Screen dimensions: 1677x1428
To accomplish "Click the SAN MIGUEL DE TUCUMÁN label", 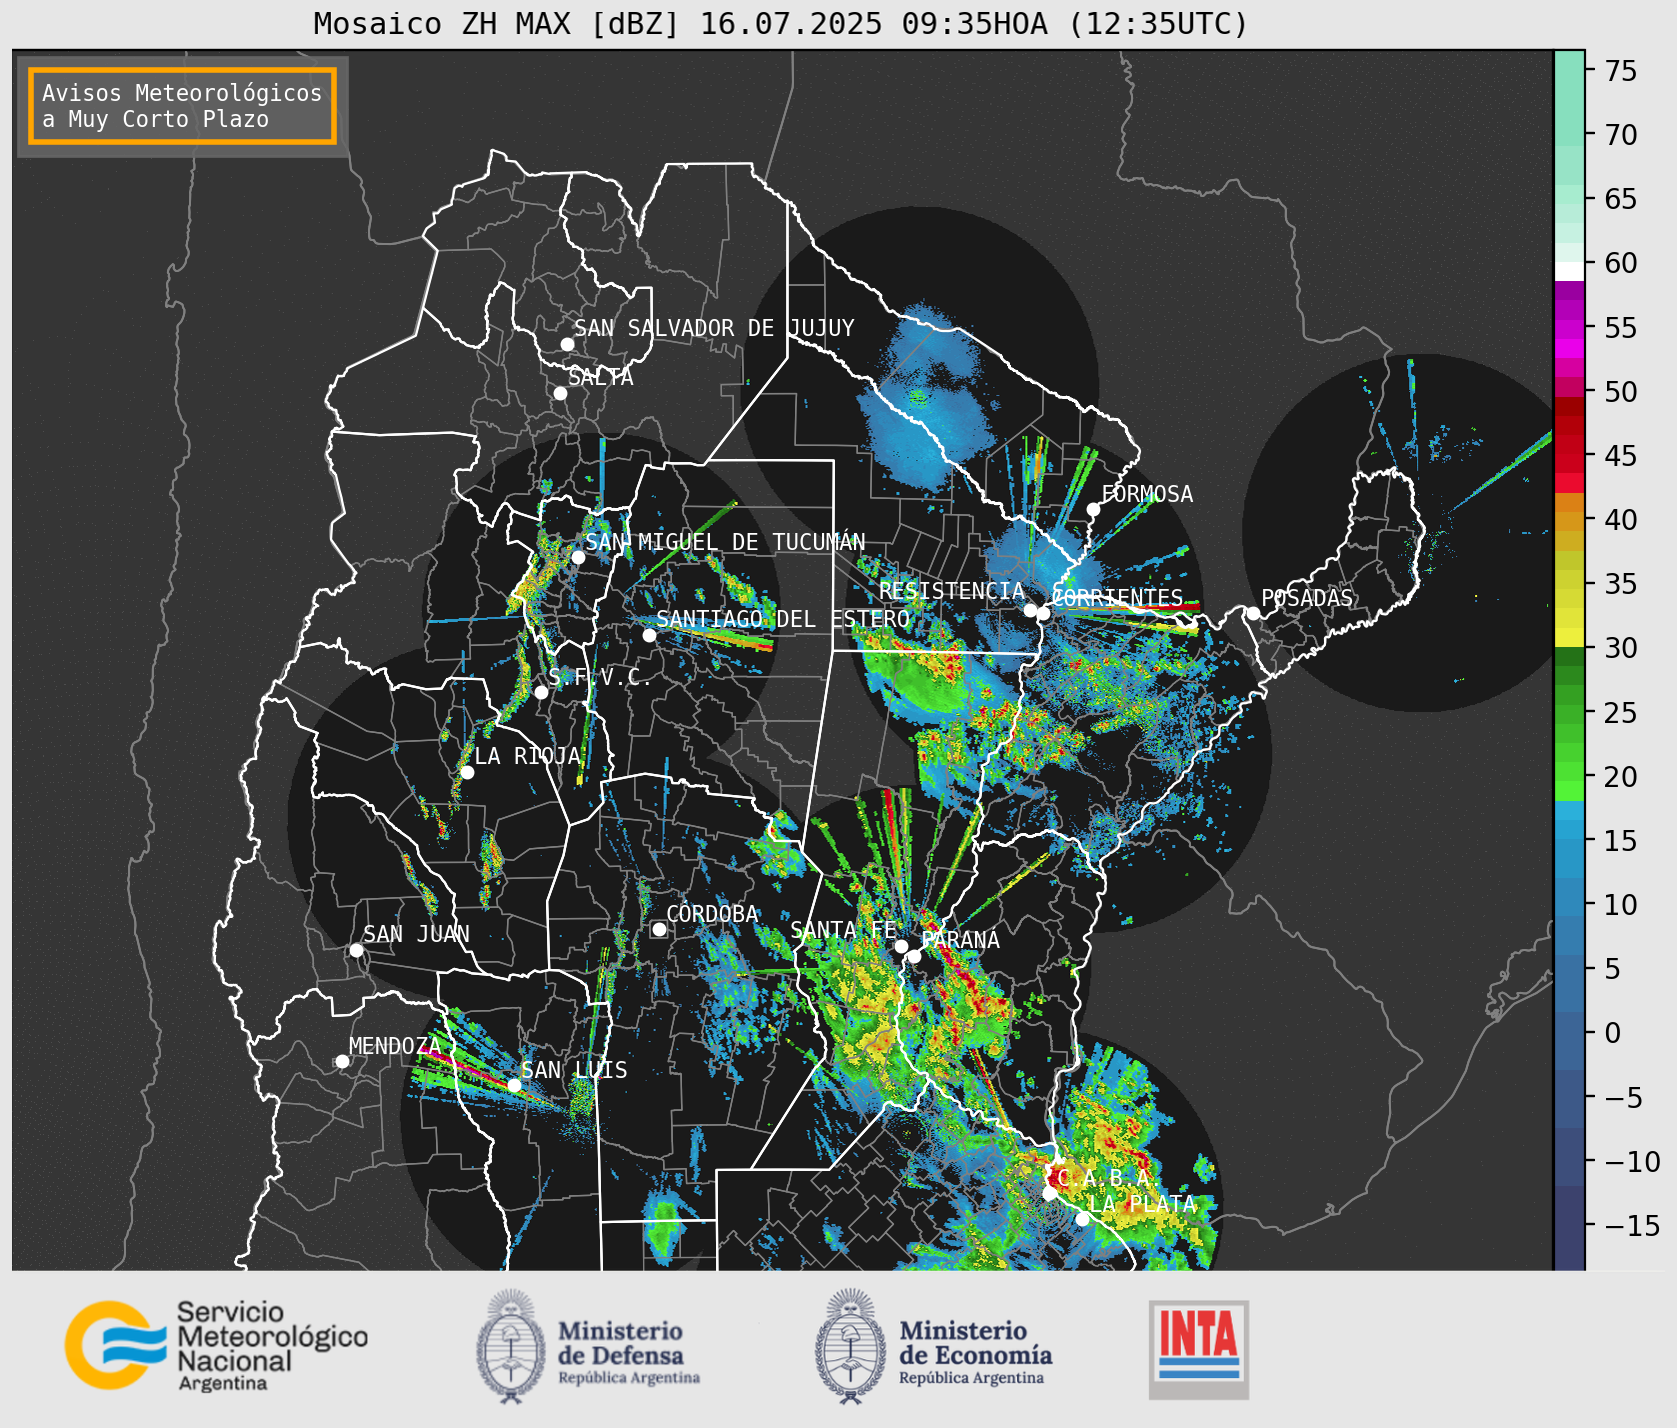I will (x=725, y=542).
